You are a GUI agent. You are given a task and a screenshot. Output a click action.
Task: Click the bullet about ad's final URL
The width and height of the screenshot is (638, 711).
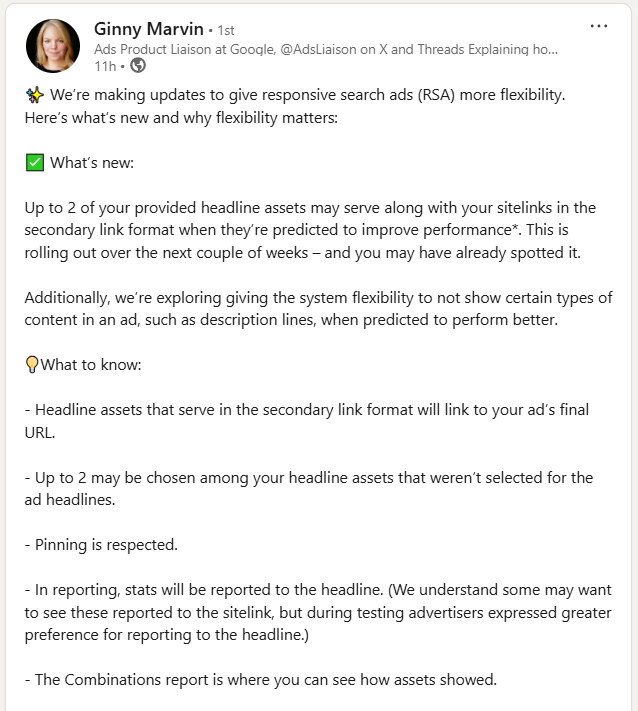(307, 421)
